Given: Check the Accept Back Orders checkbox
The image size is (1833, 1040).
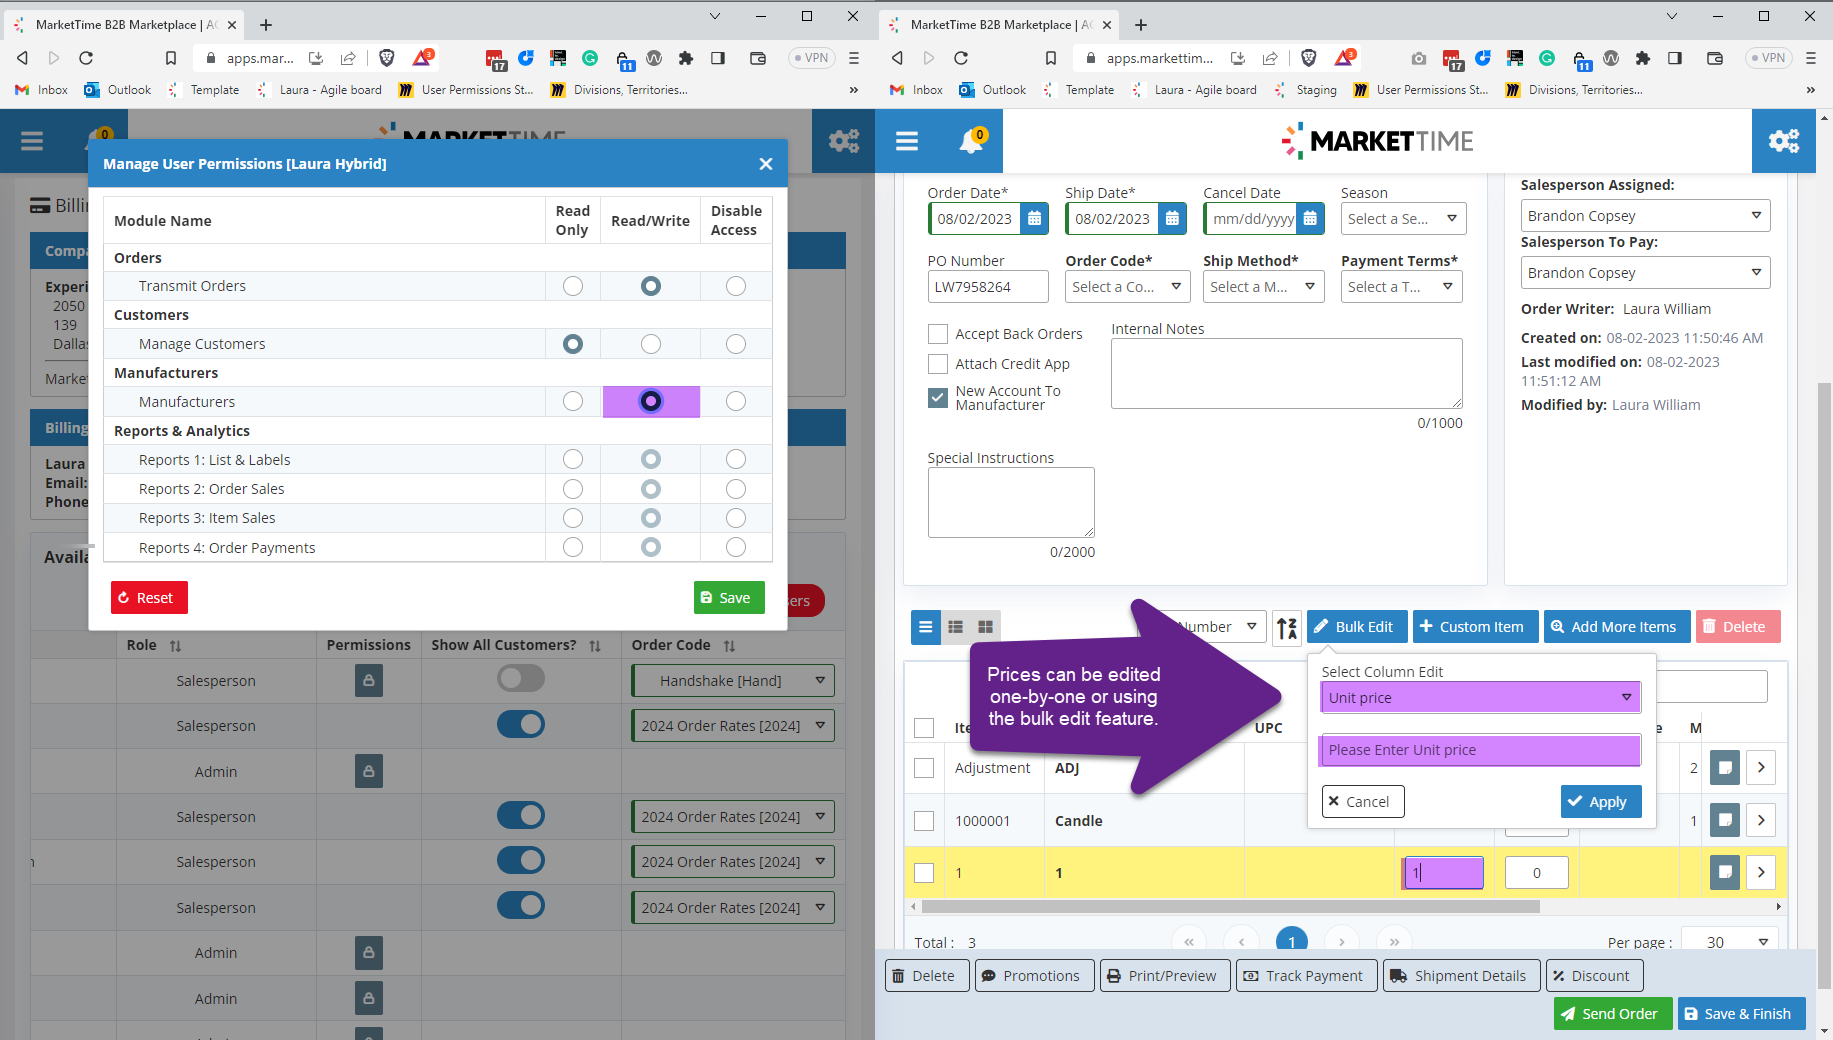Looking at the screenshot, I should pos(938,334).
